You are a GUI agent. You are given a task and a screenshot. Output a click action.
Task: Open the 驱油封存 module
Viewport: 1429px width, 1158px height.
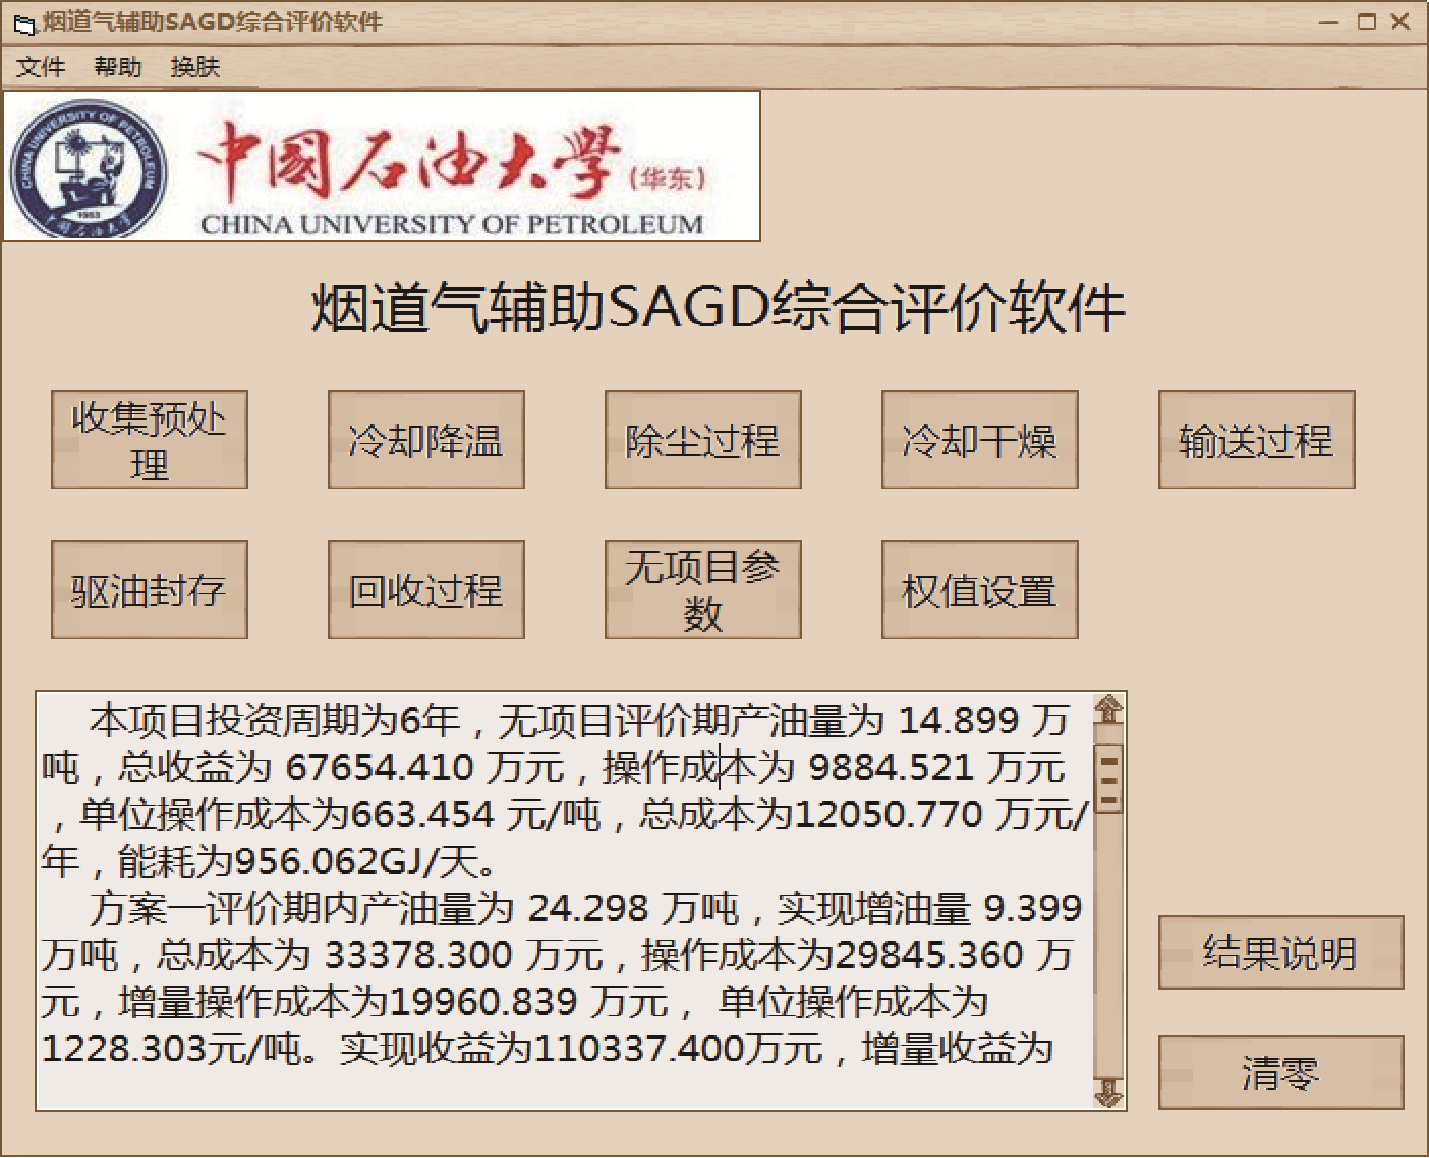(149, 590)
